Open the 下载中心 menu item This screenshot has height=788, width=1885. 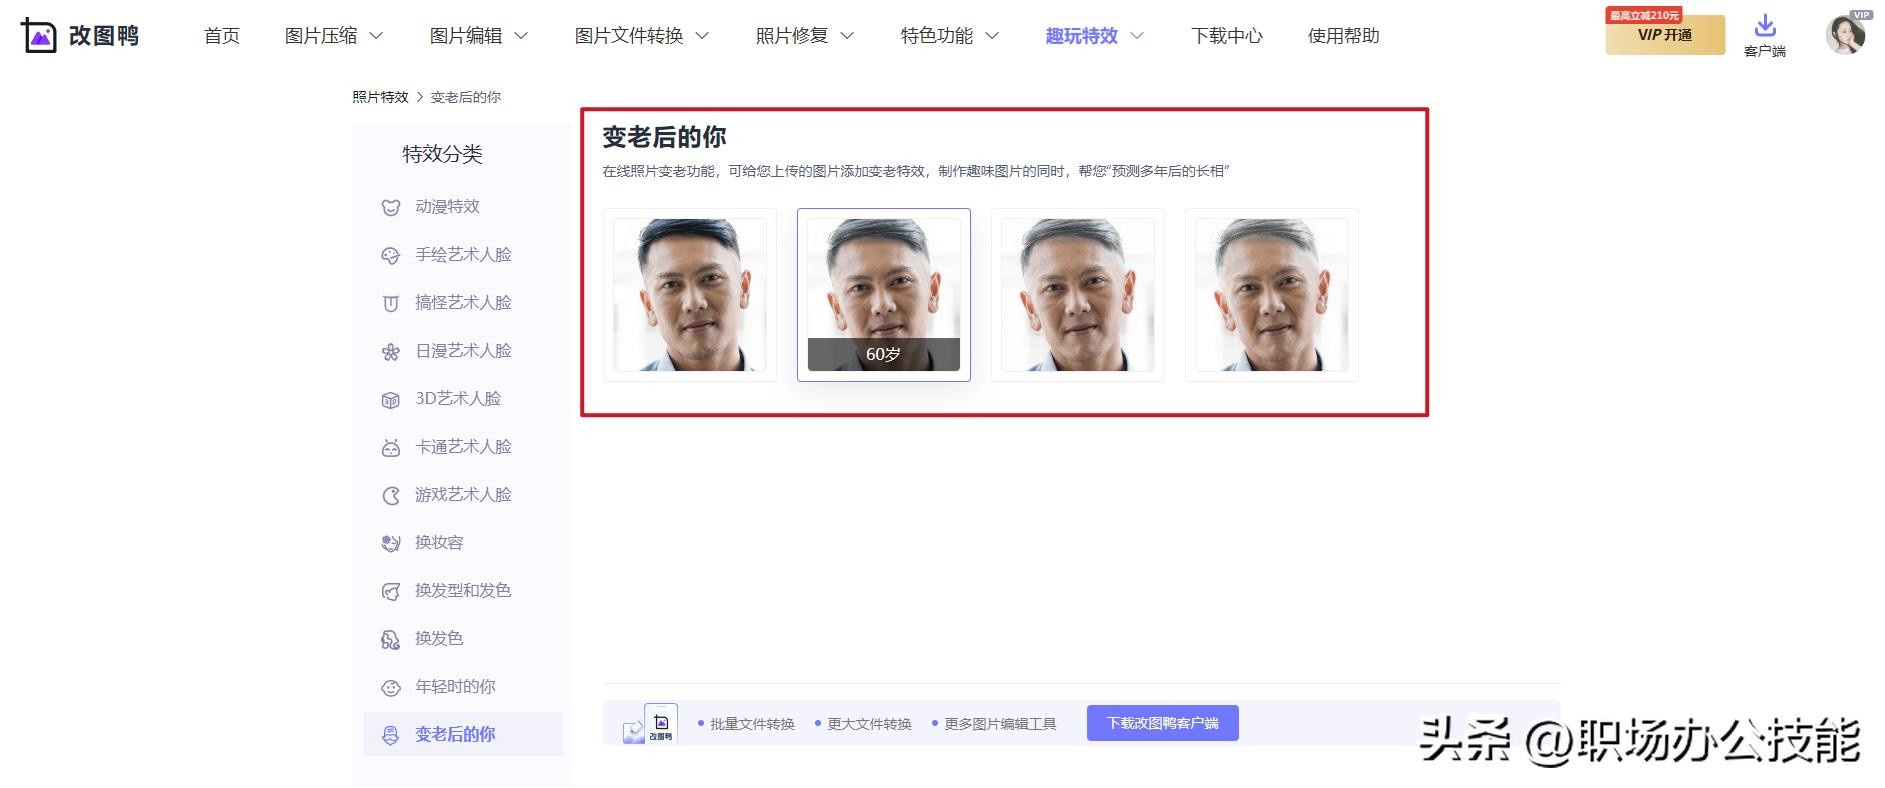point(1227,36)
